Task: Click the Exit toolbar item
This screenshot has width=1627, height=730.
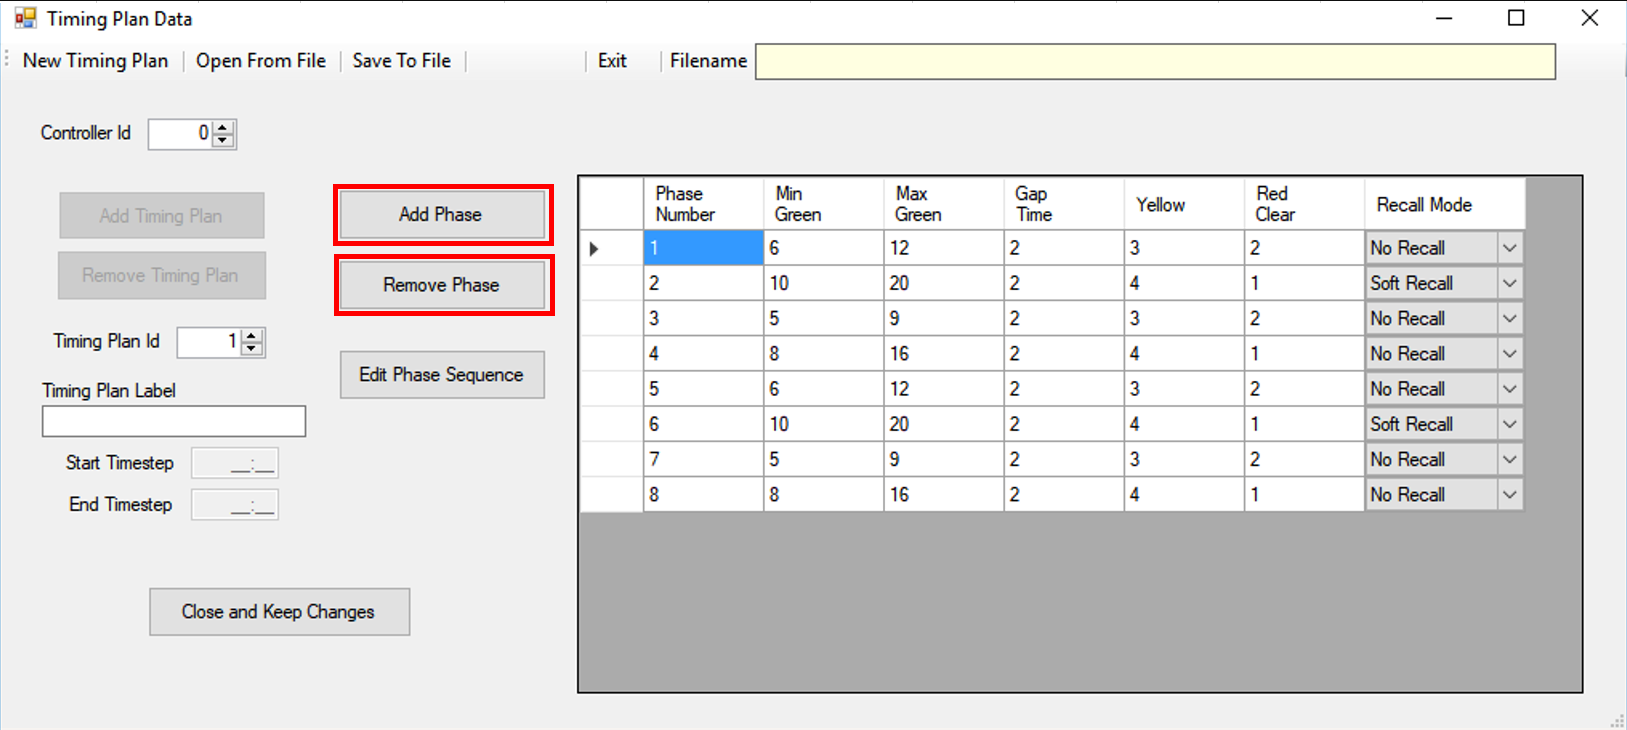Action: click(x=612, y=61)
